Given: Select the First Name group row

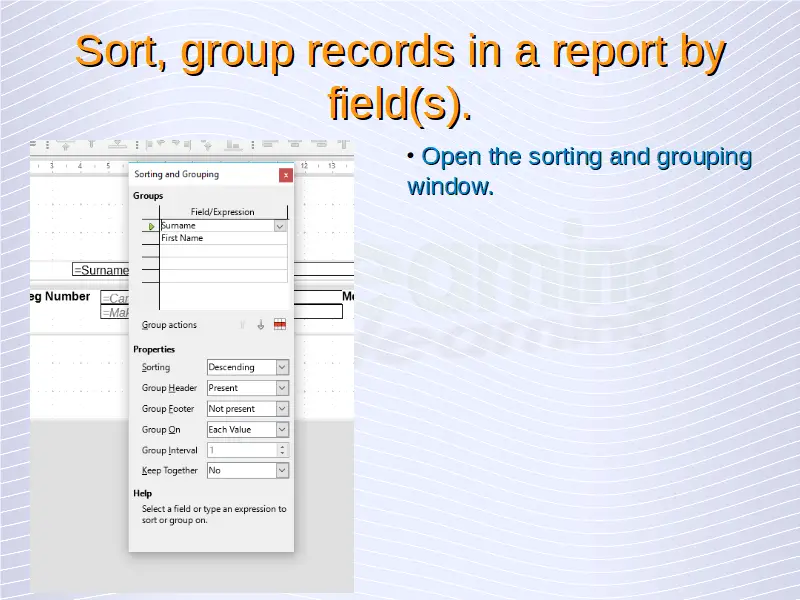Looking at the screenshot, I should click(x=223, y=238).
